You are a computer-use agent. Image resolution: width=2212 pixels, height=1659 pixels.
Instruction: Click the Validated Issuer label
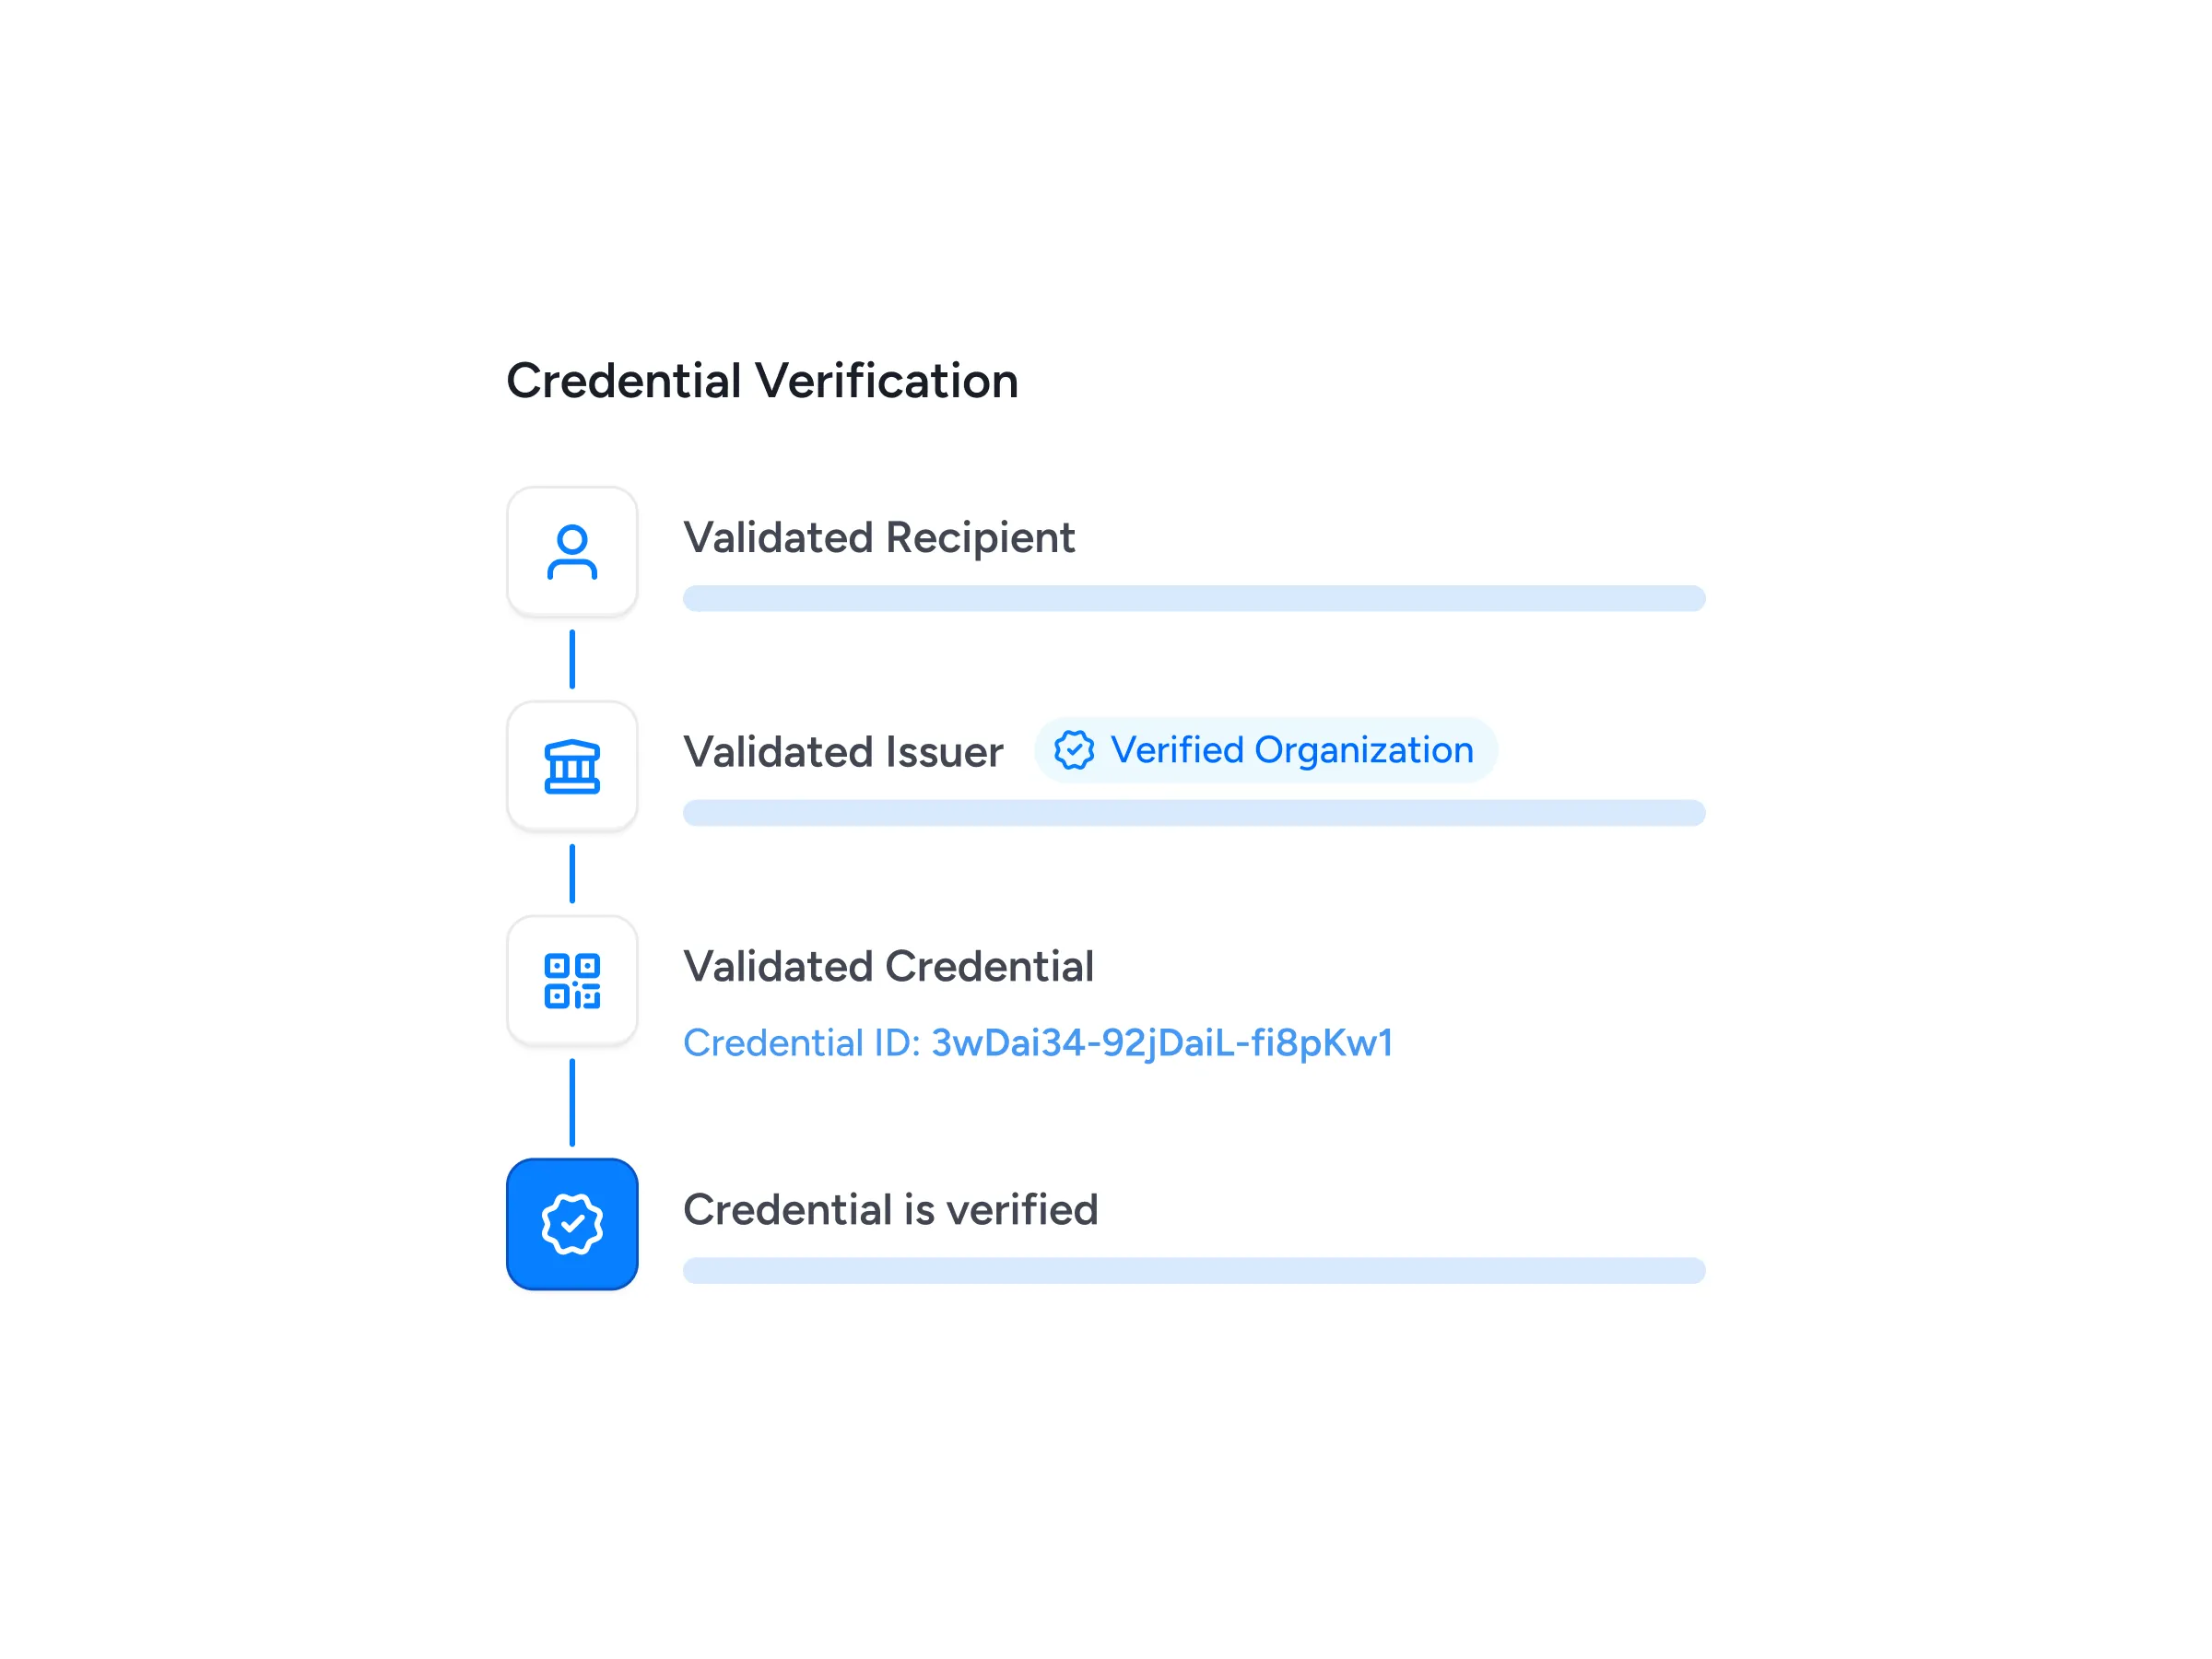tap(843, 752)
